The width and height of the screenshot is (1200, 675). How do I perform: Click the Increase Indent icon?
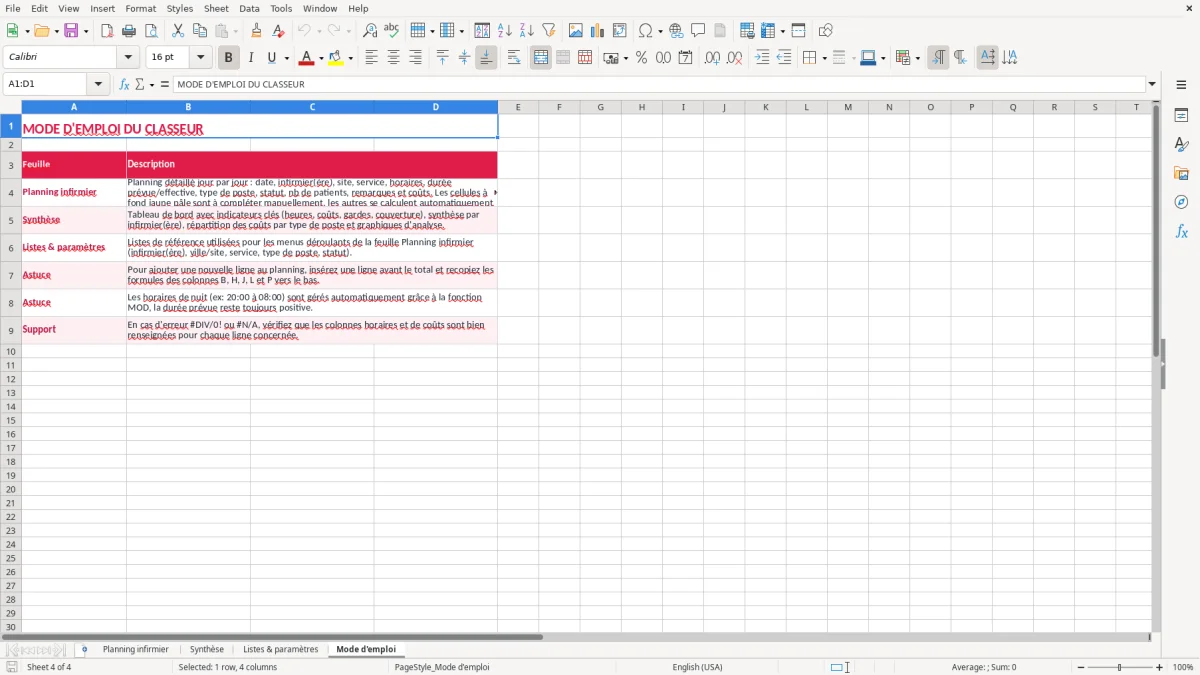tap(762, 58)
